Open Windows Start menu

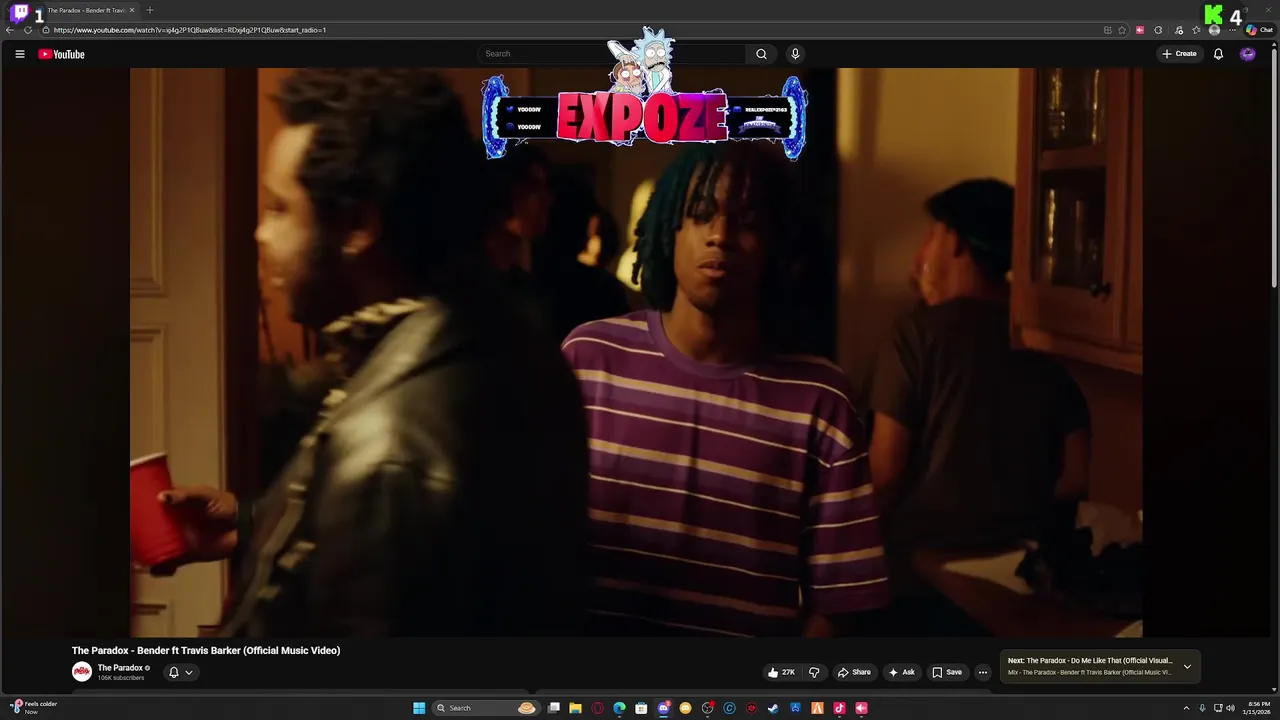[419, 708]
